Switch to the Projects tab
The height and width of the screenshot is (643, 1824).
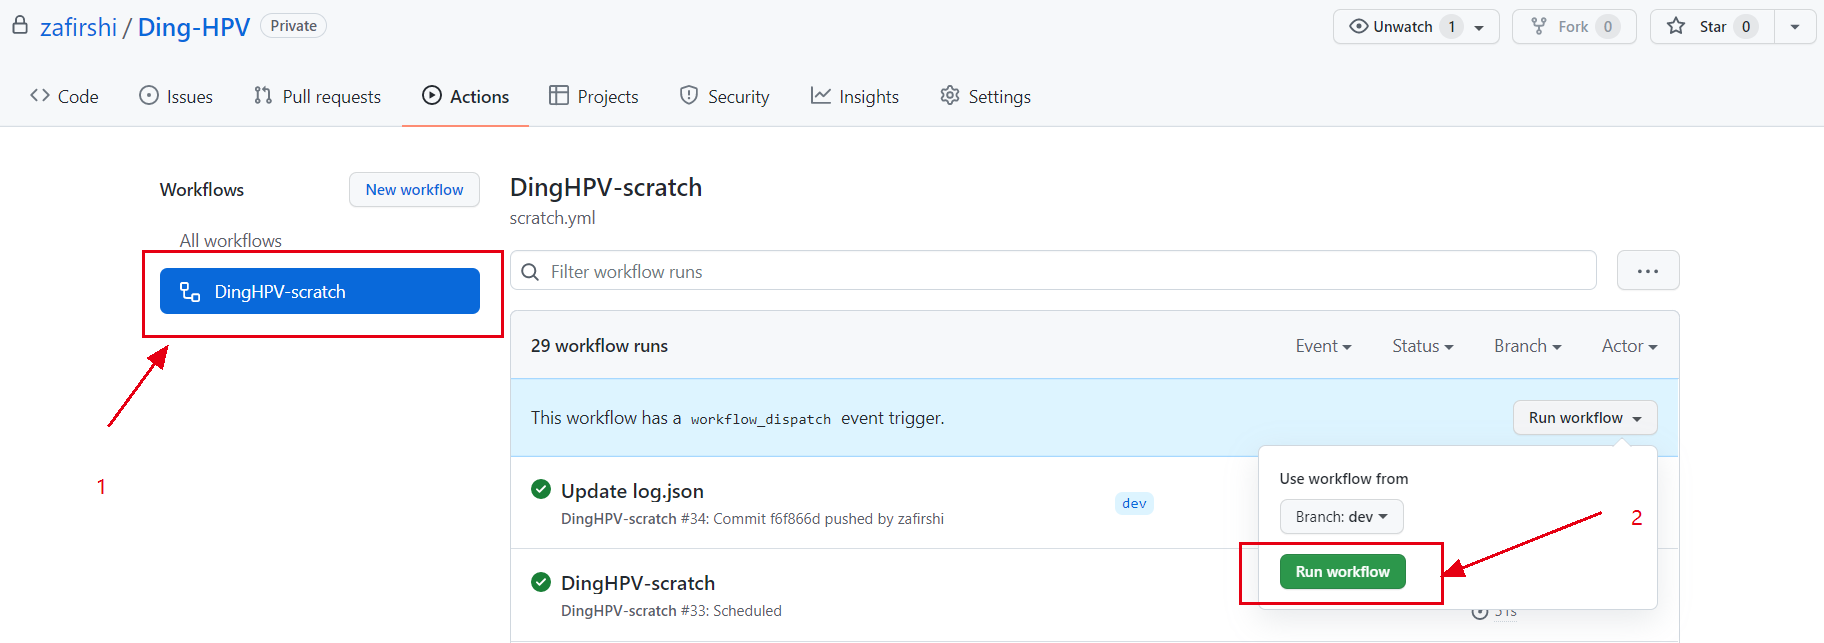(594, 96)
